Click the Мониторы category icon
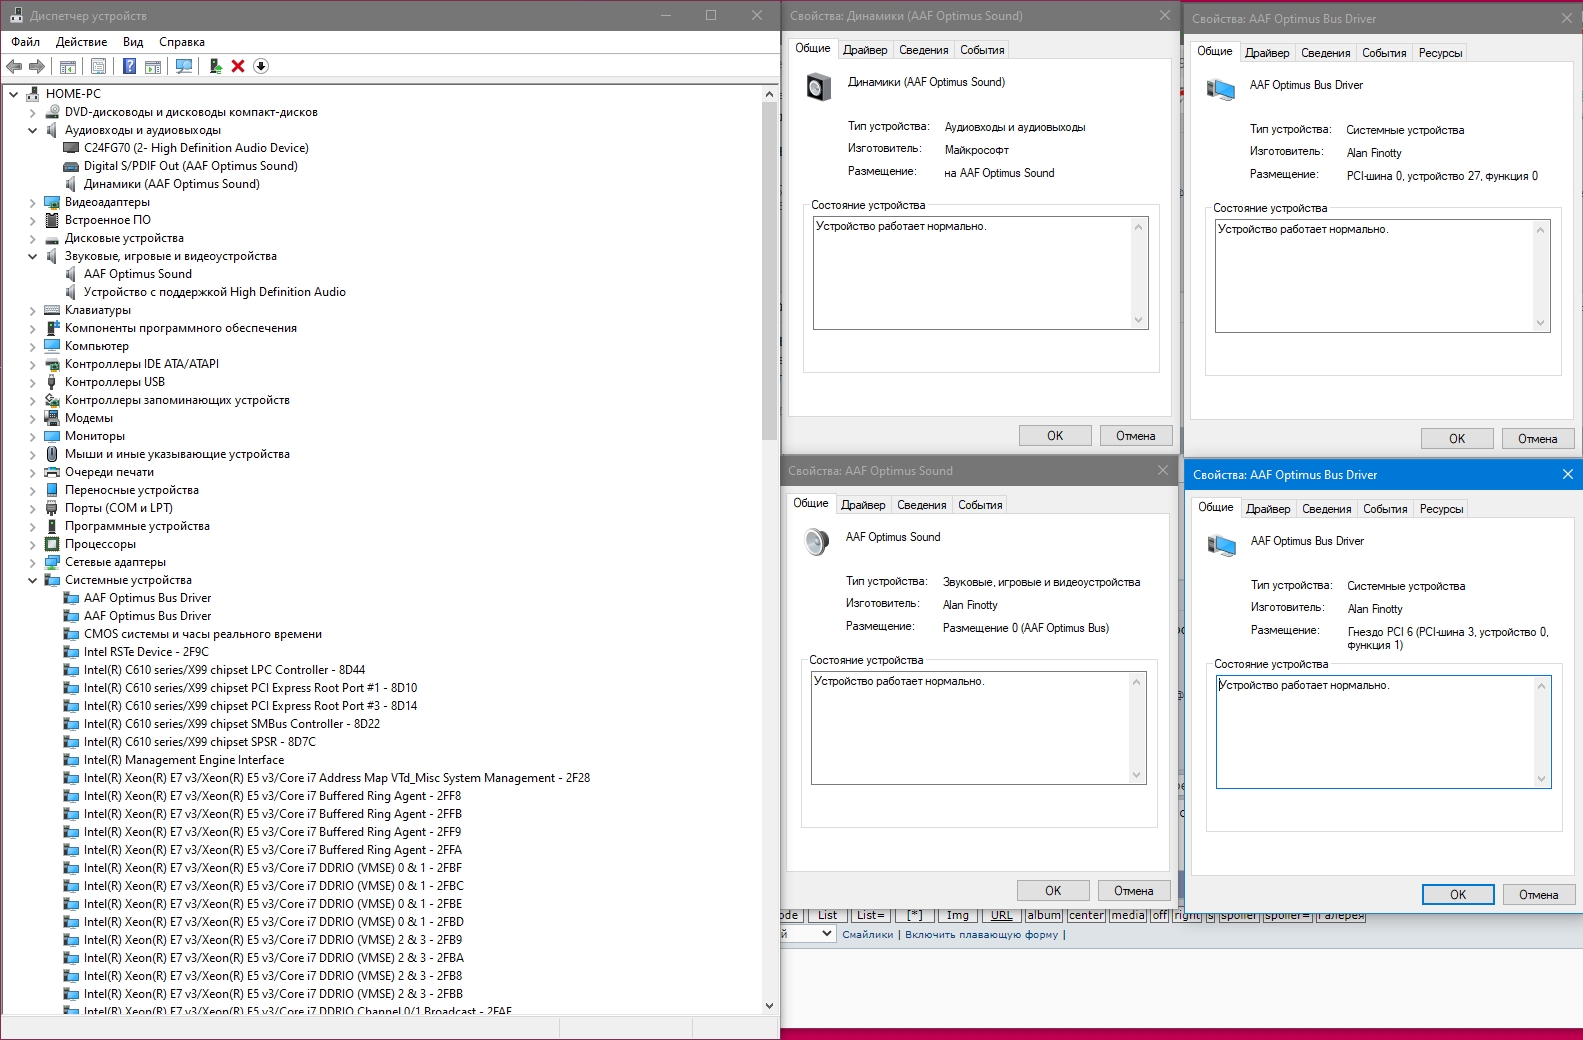 tap(52, 436)
